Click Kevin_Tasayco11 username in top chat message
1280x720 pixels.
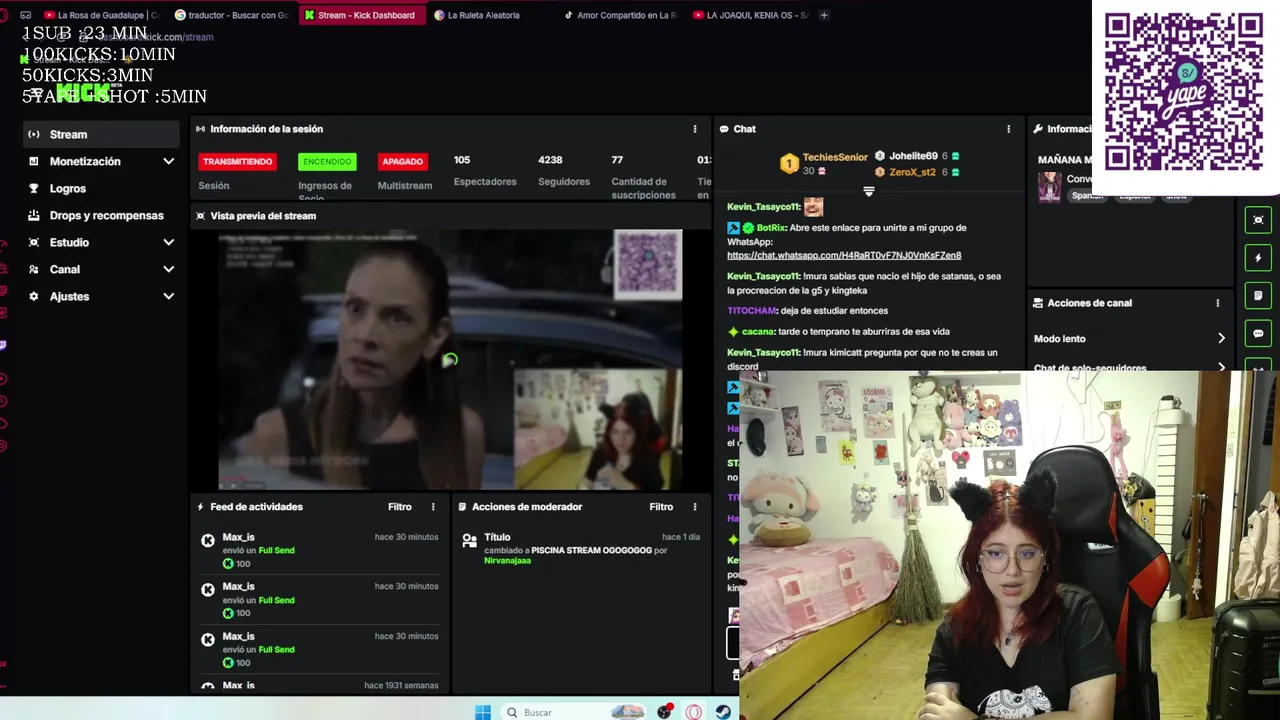click(x=763, y=207)
